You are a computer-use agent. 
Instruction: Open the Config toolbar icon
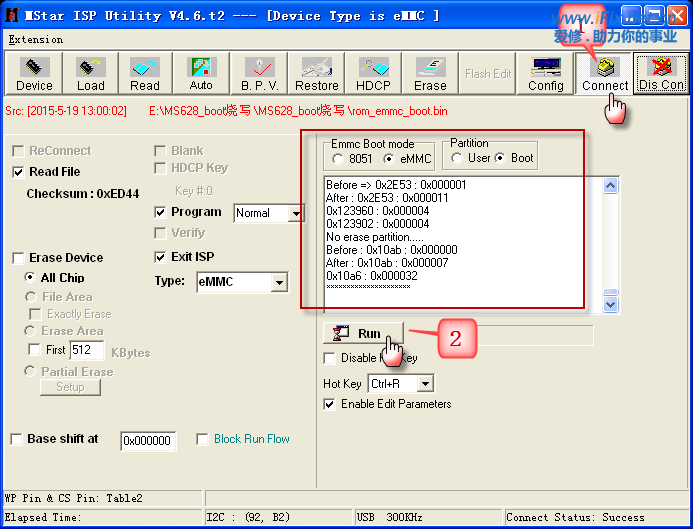546,73
